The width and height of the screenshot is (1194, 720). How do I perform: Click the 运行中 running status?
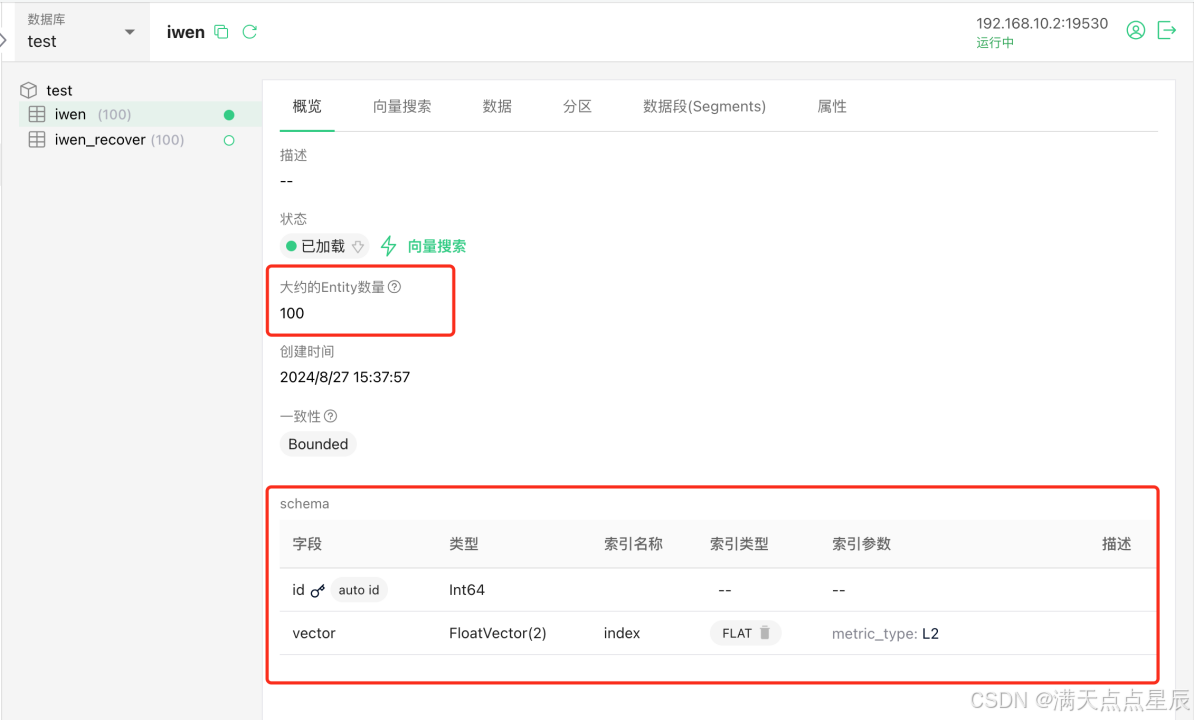(x=995, y=43)
